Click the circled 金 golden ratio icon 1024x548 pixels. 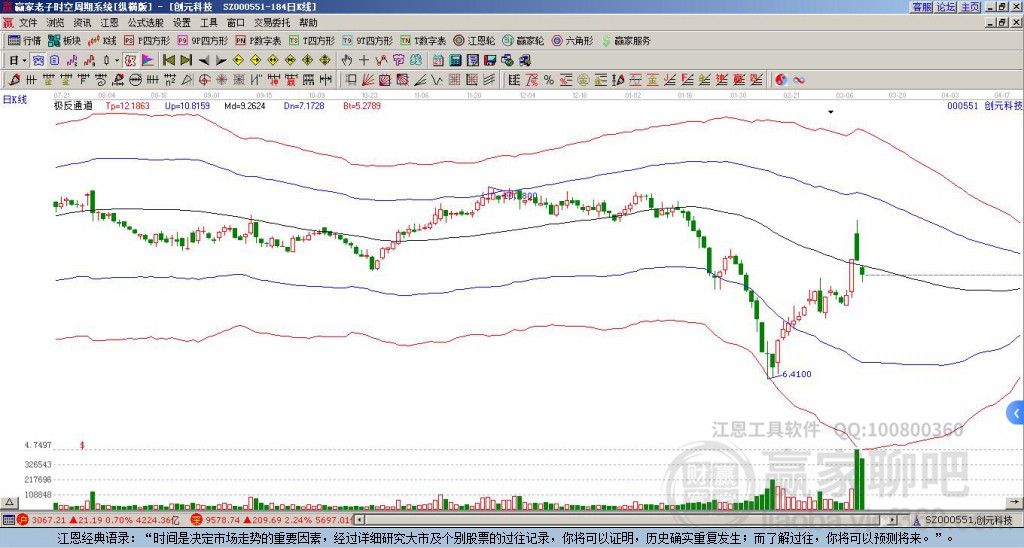(583, 80)
